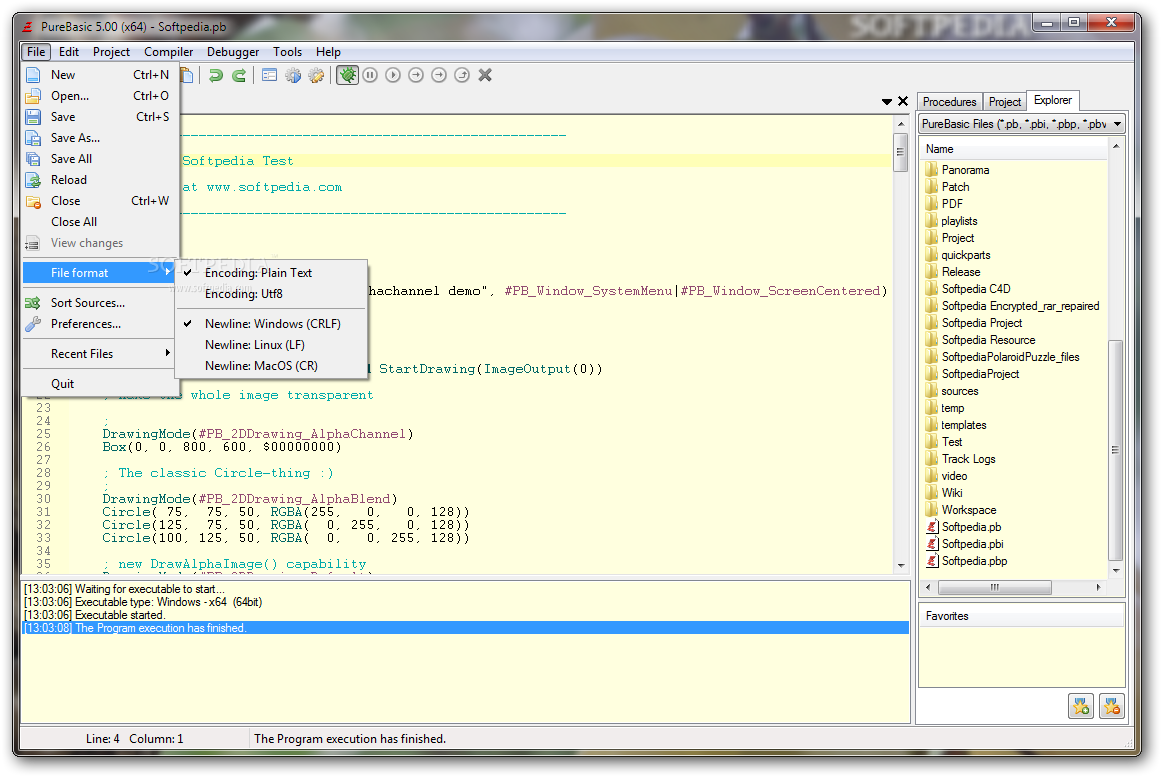Click the add favorite icon button
Screen dimensions: 1162x777
(1081, 706)
